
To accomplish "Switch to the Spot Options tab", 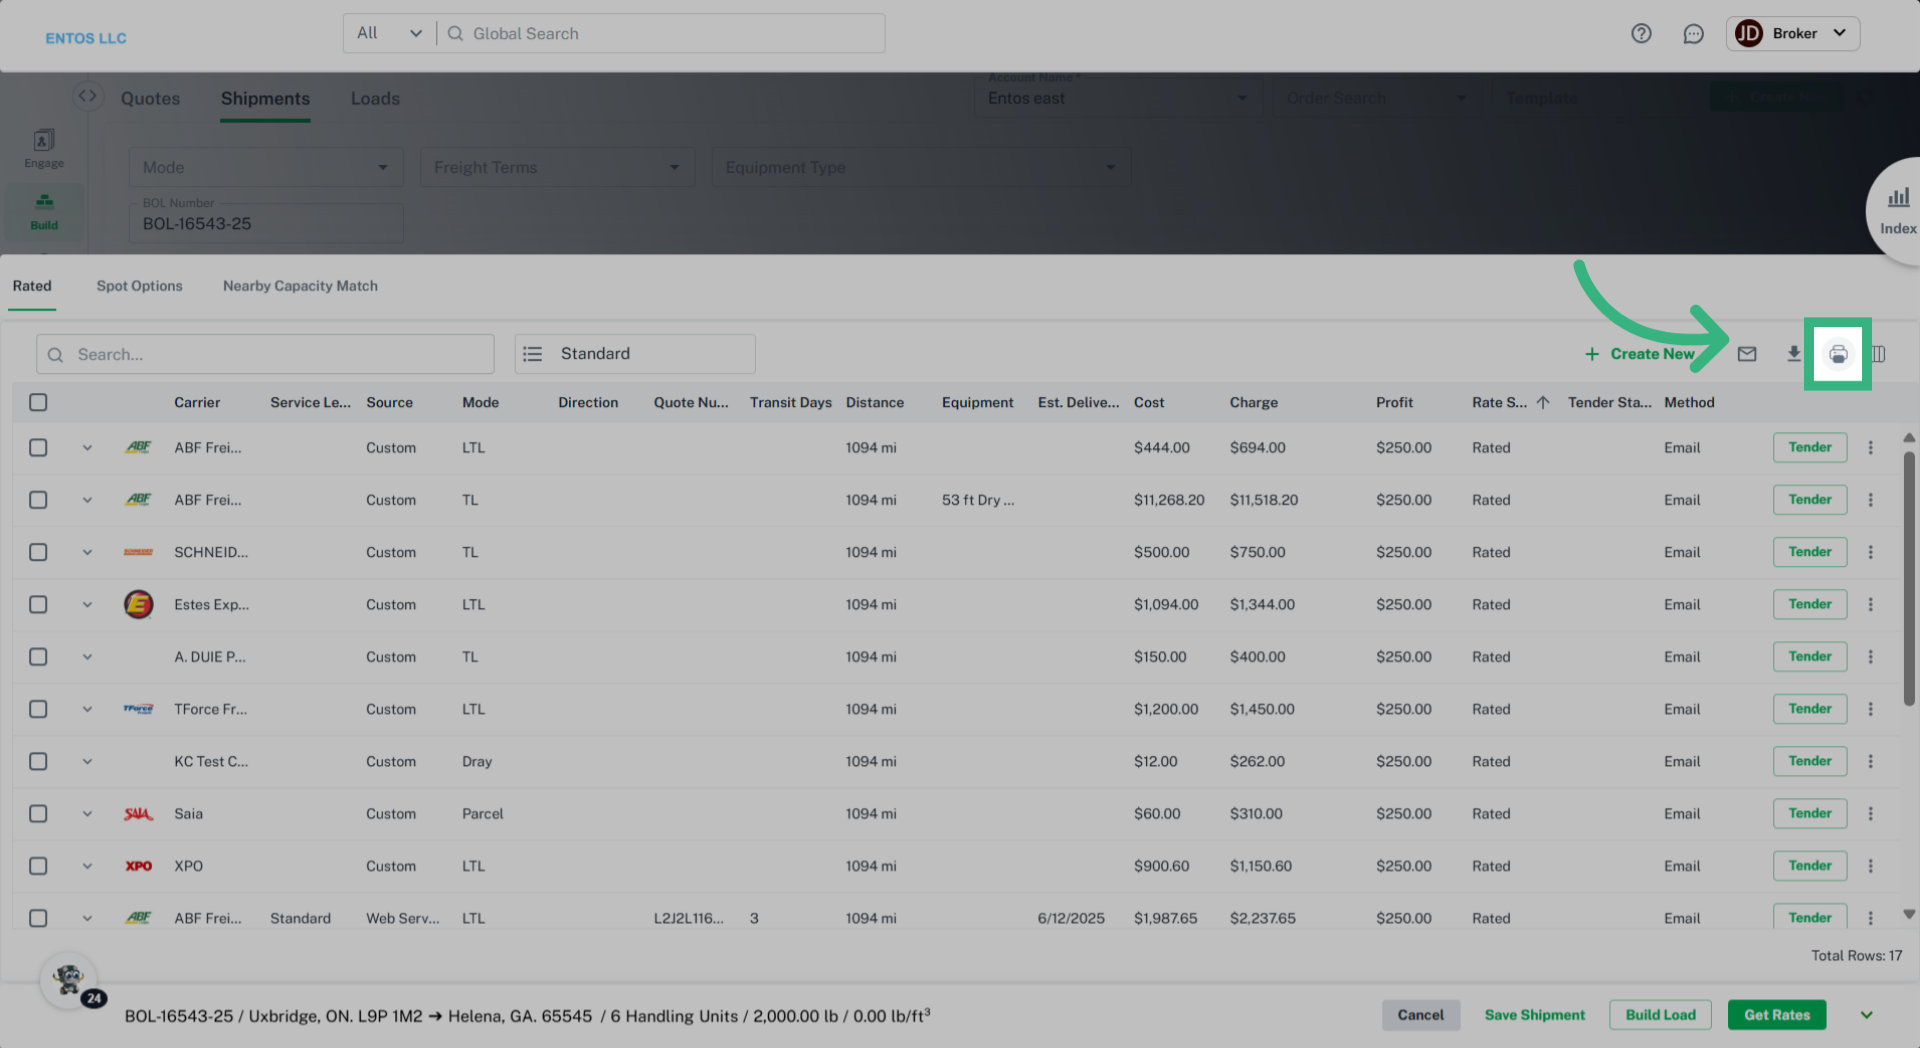I will coord(139,286).
